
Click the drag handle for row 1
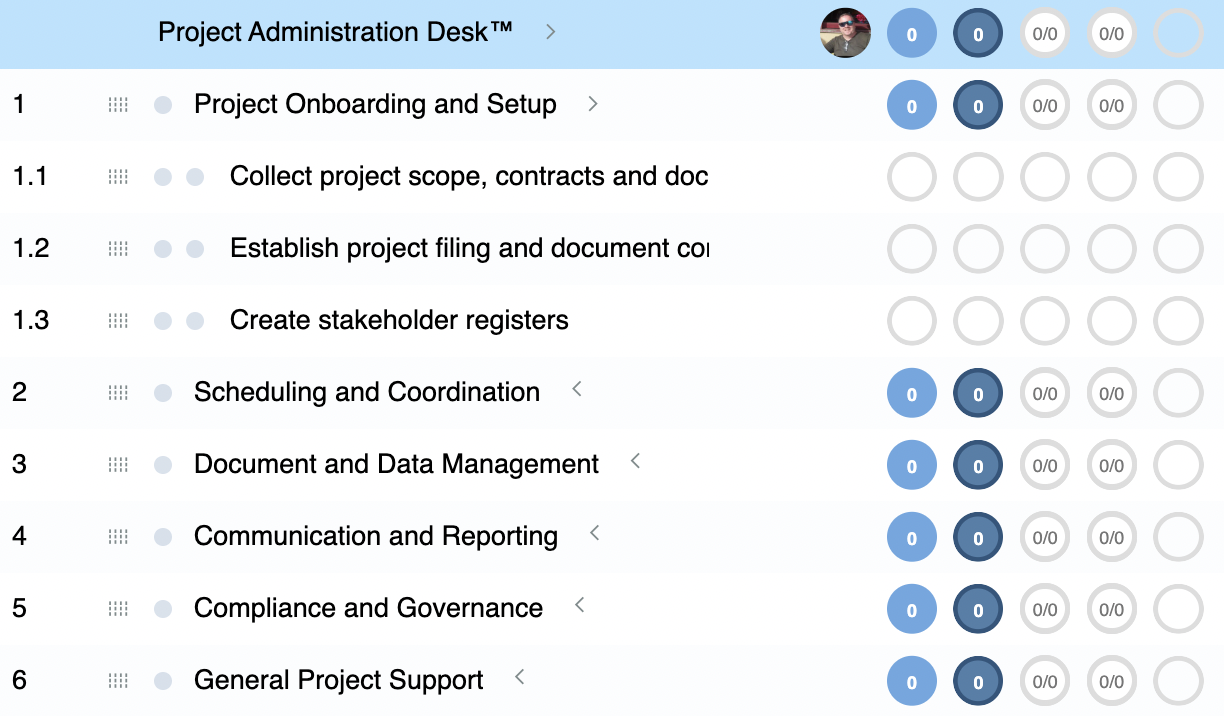tap(118, 105)
